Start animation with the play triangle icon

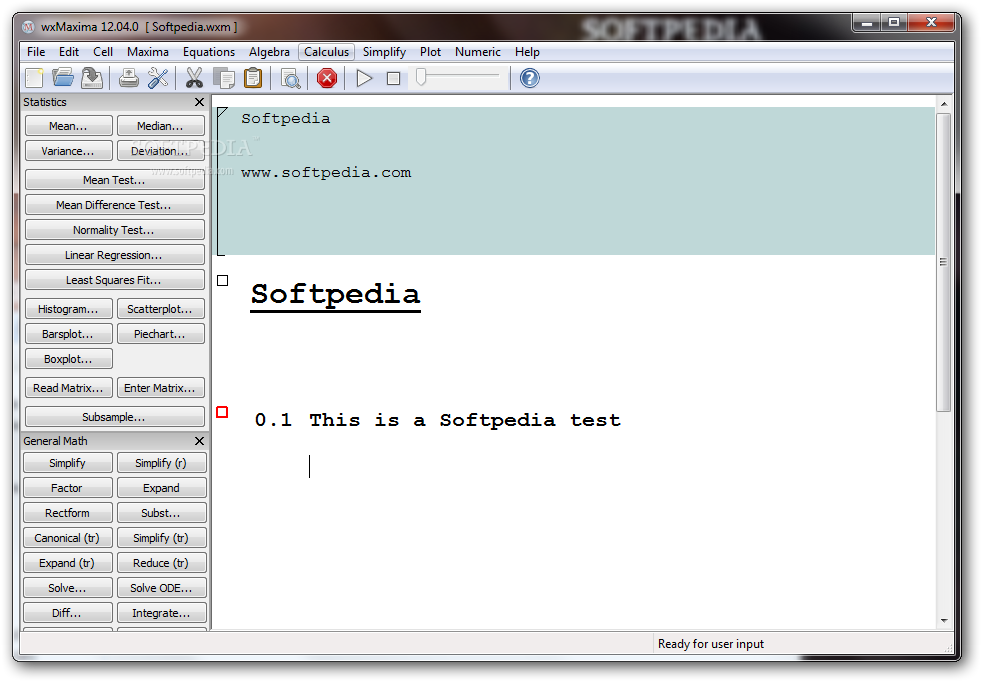click(x=364, y=78)
